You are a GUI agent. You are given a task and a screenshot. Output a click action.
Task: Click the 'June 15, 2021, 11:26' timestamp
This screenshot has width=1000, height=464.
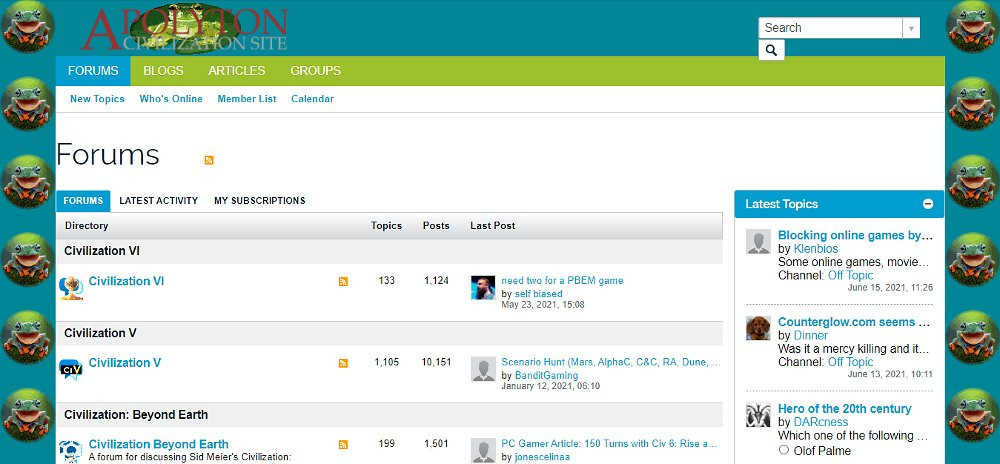click(x=890, y=287)
